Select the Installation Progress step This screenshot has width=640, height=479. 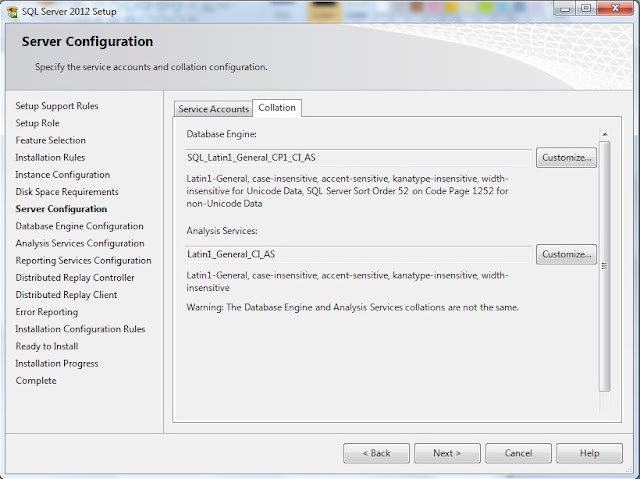(x=57, y=363)
